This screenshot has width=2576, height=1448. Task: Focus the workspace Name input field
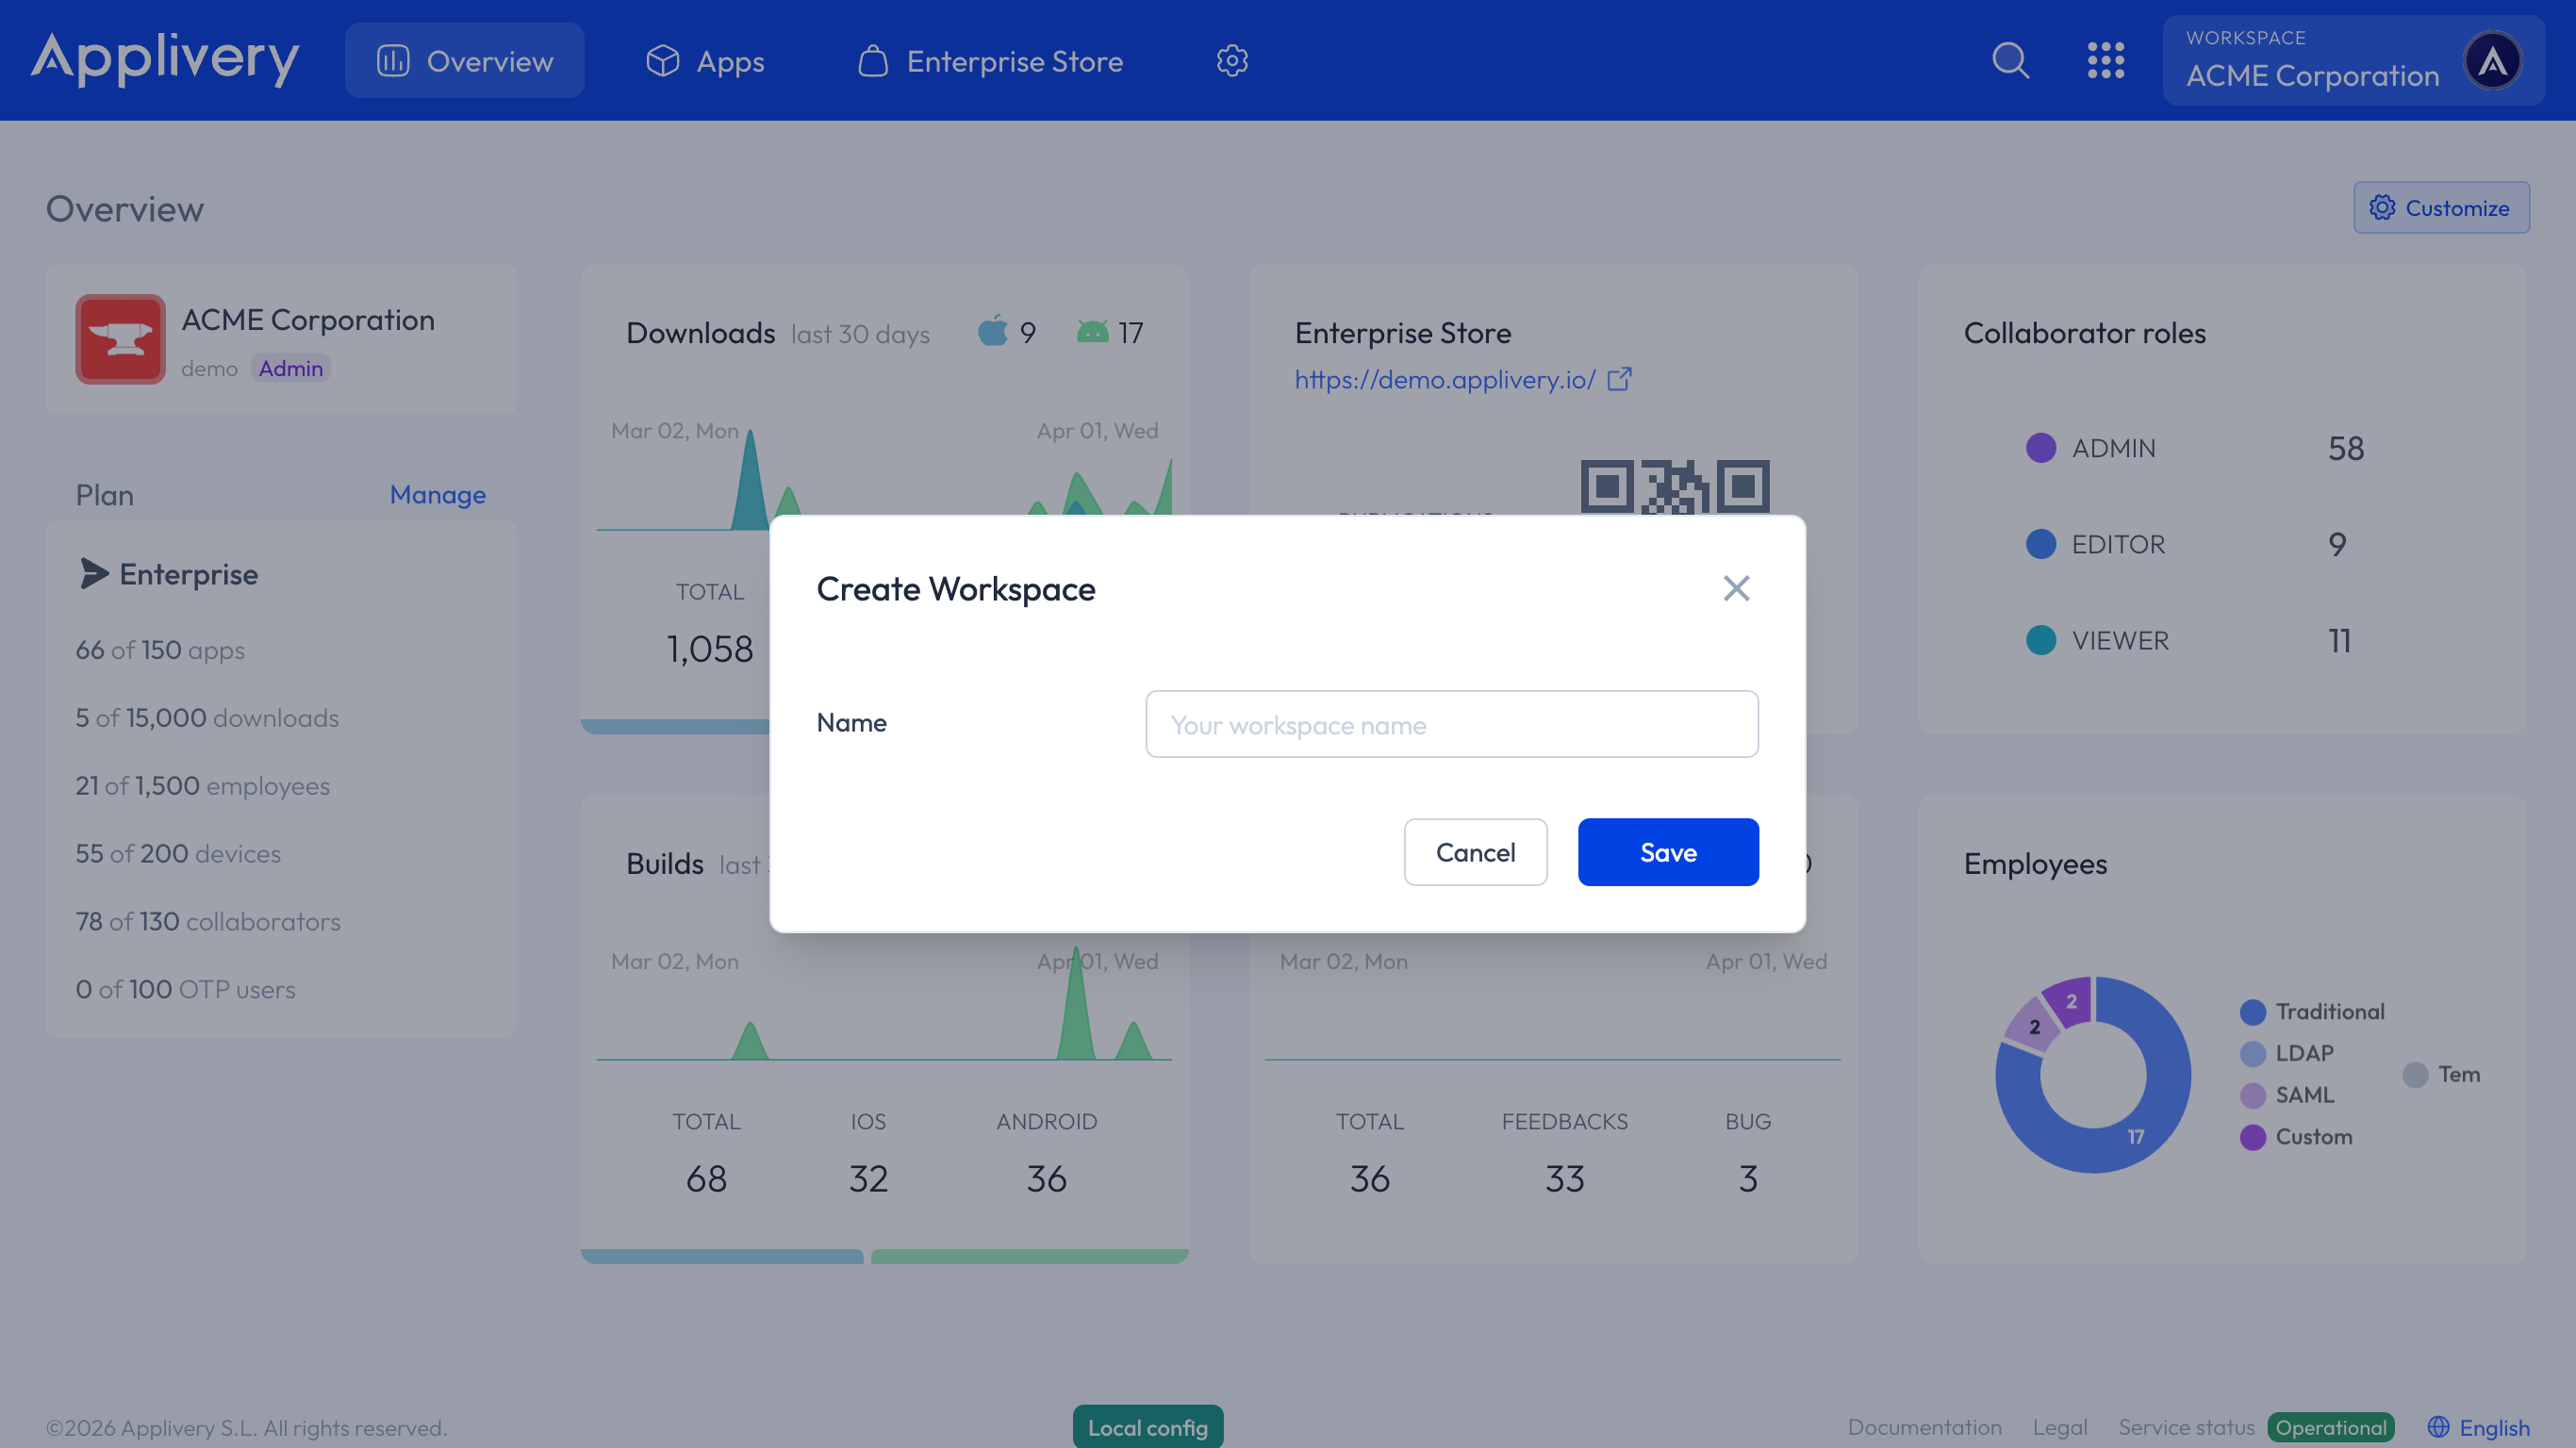1451,724
